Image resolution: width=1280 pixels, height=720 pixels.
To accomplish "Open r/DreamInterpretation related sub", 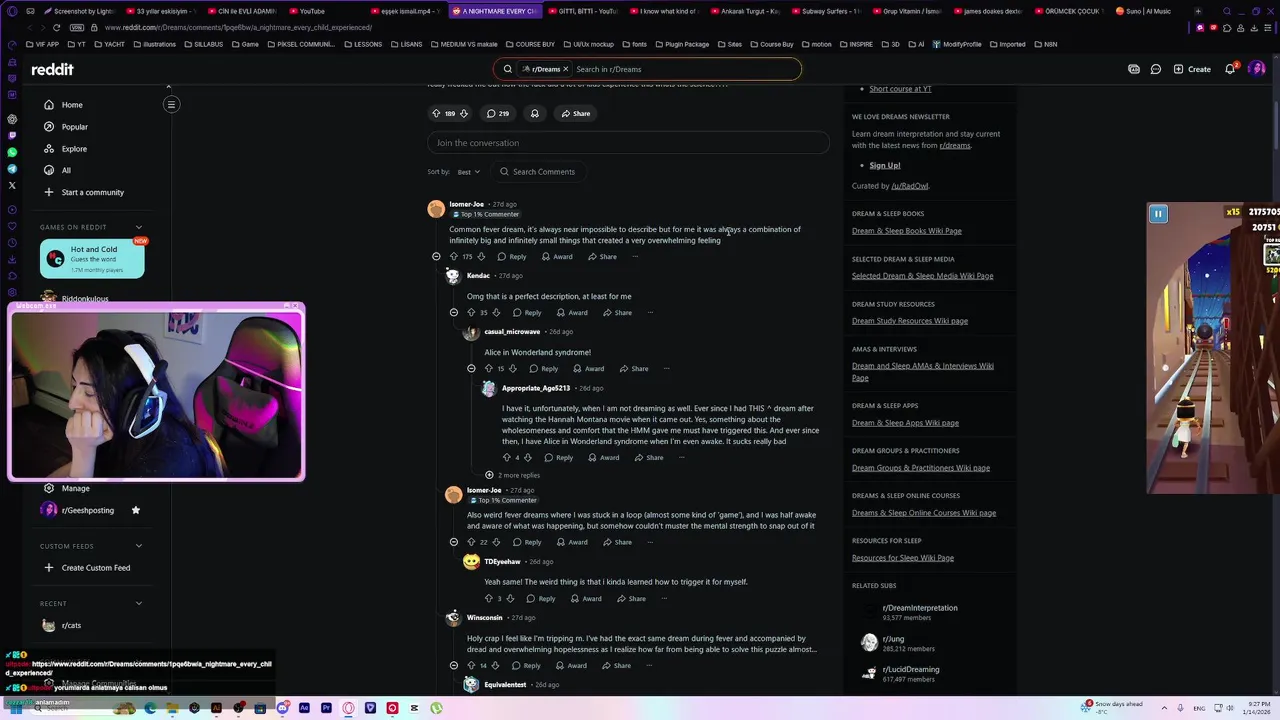I will pos(920,608).
